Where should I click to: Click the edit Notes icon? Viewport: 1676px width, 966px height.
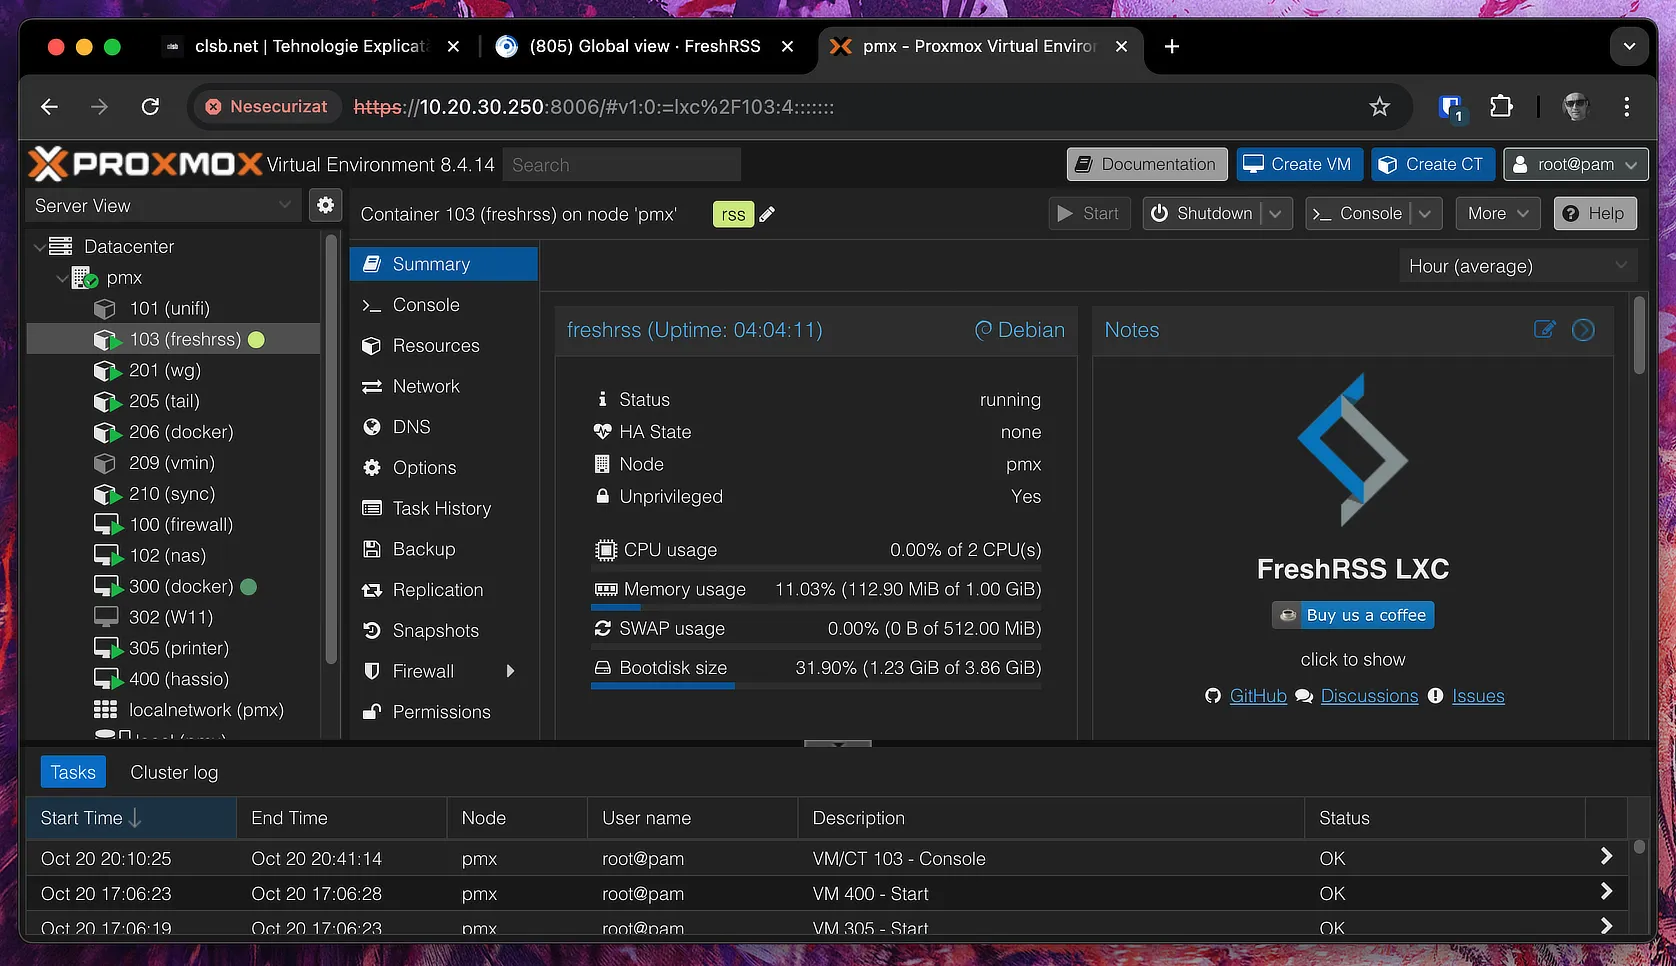tap(1544, 329)
